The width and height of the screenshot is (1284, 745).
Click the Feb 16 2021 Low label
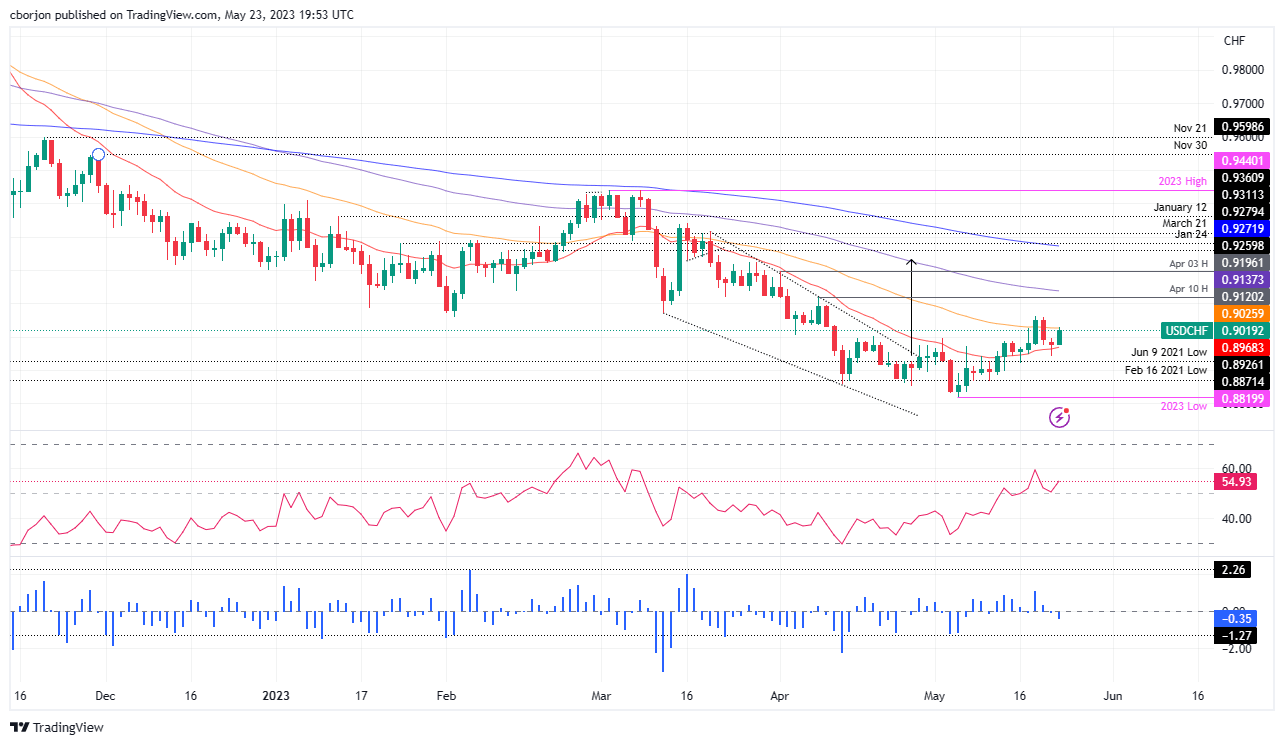point(1165,370)
